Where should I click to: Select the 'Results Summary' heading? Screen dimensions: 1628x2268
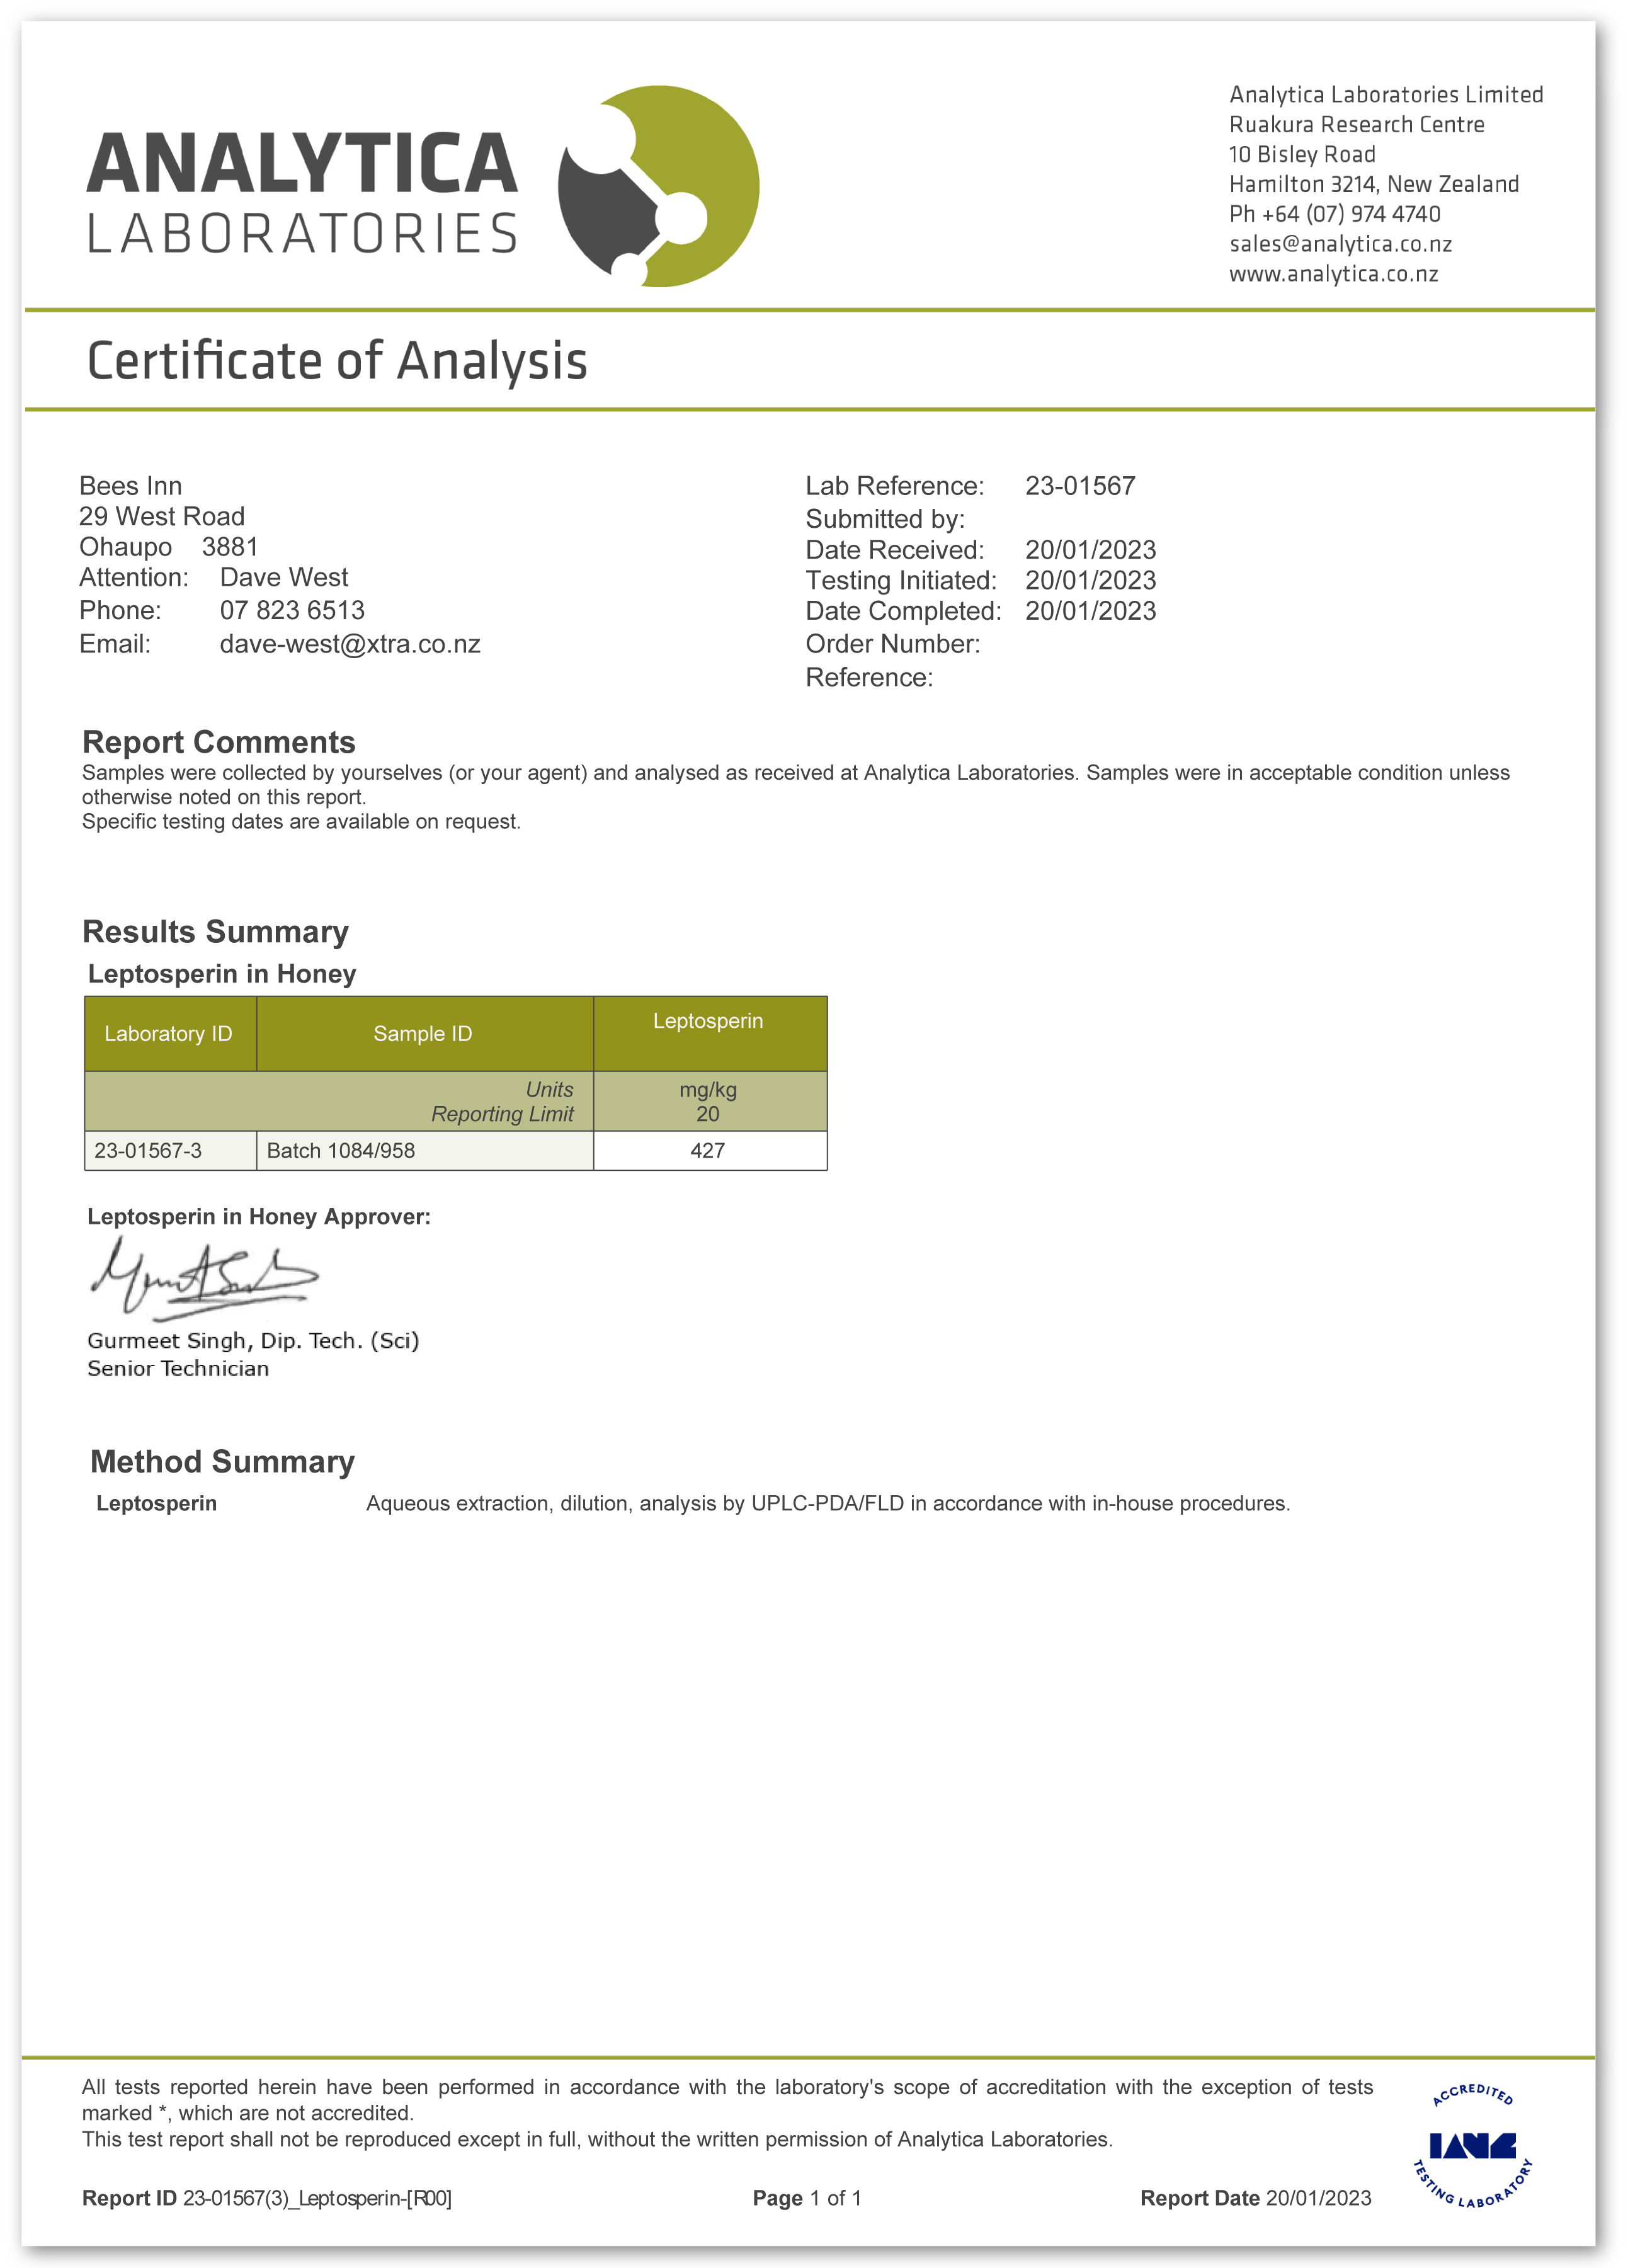click(215, 931)
